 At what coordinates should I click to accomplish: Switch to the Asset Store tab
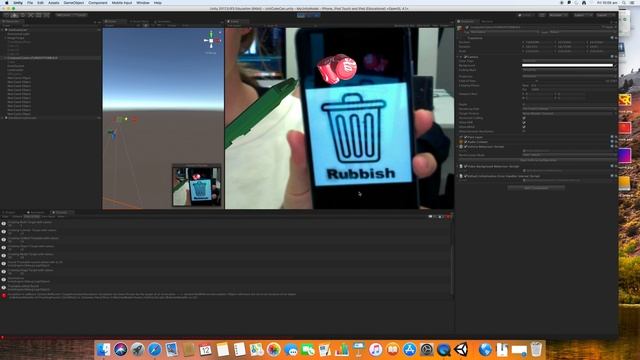point(140,21)
